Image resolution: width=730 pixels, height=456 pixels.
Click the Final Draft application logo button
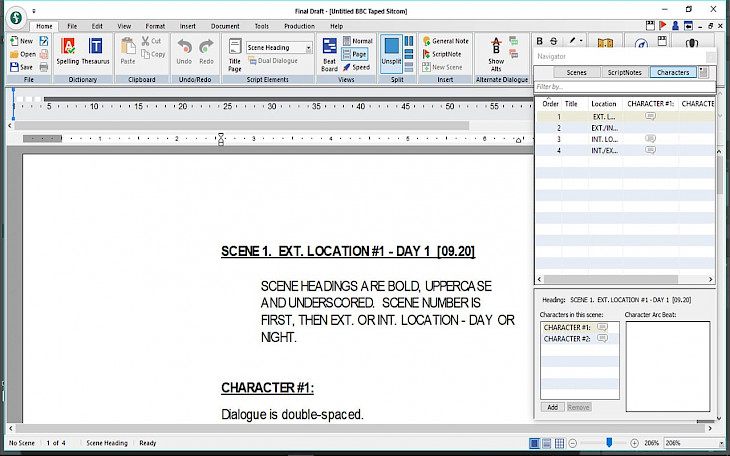pos(16,18)
